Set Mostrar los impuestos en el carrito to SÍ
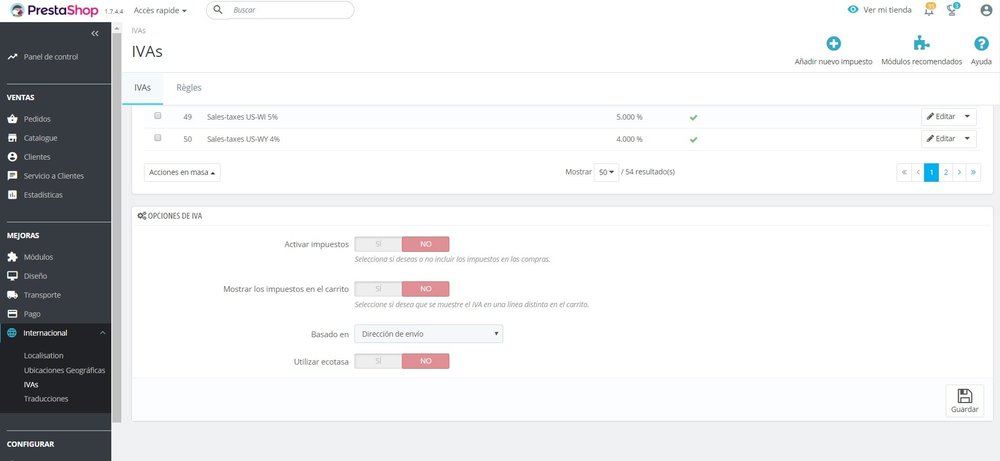 pos(378,289)
